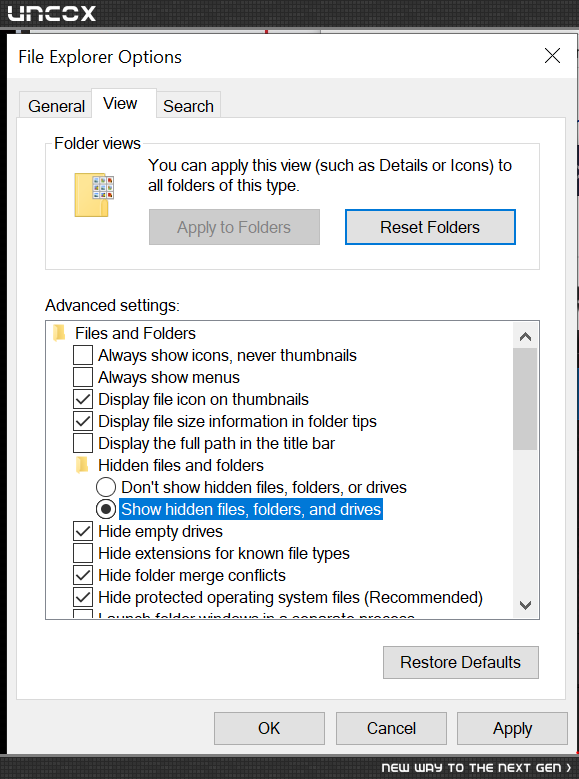The height and width of the screenshot is (779, 579).
Task: Click the Advanced settings scrollbar thumb
Action: point(525,399)
